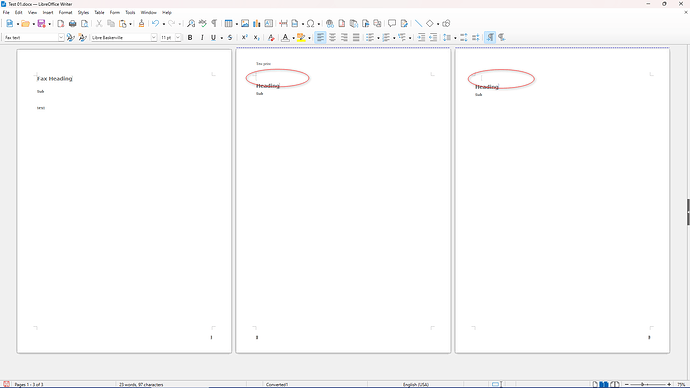Click the New document icon
This screenshot has height=388, width=690.
[9, 24]
